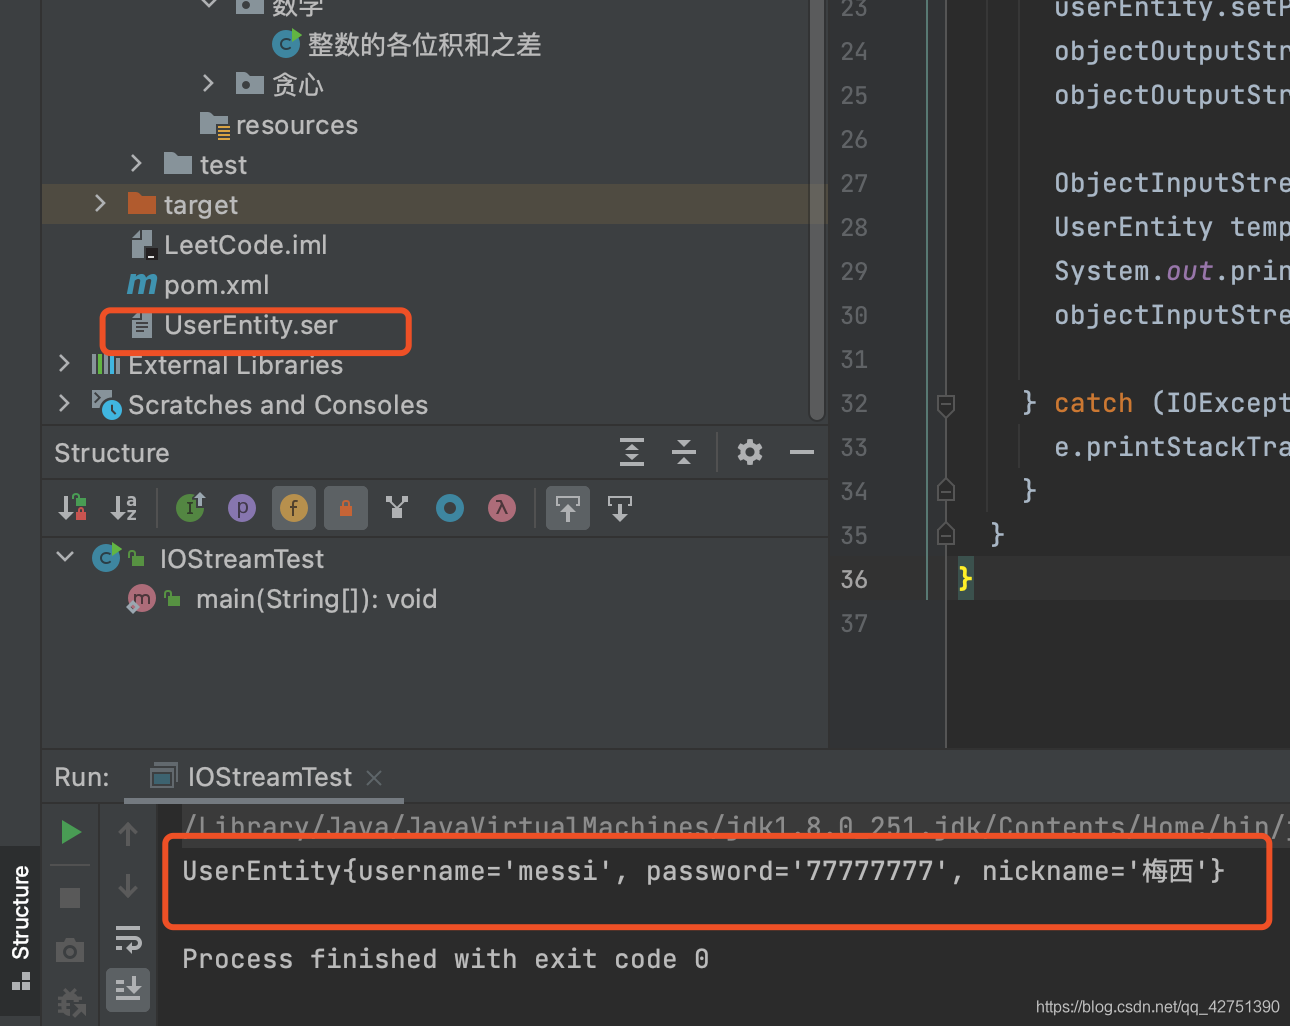Expand the test folder
The height and width of the screenshot is (1026, 1290).
pyautogui.click(x=136, y=164)
